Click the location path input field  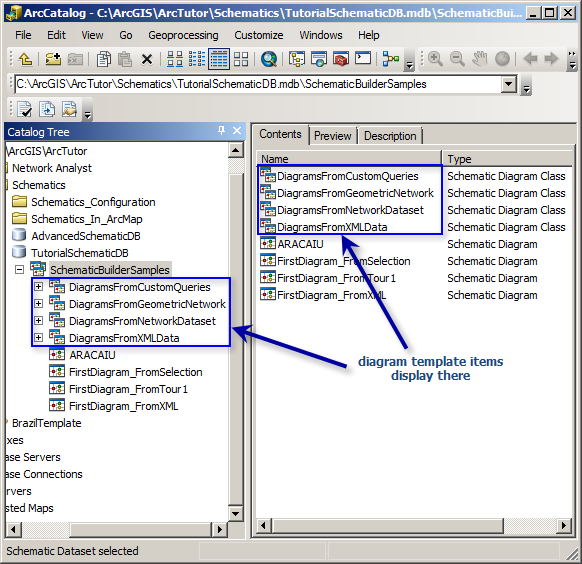coord(258,84)
